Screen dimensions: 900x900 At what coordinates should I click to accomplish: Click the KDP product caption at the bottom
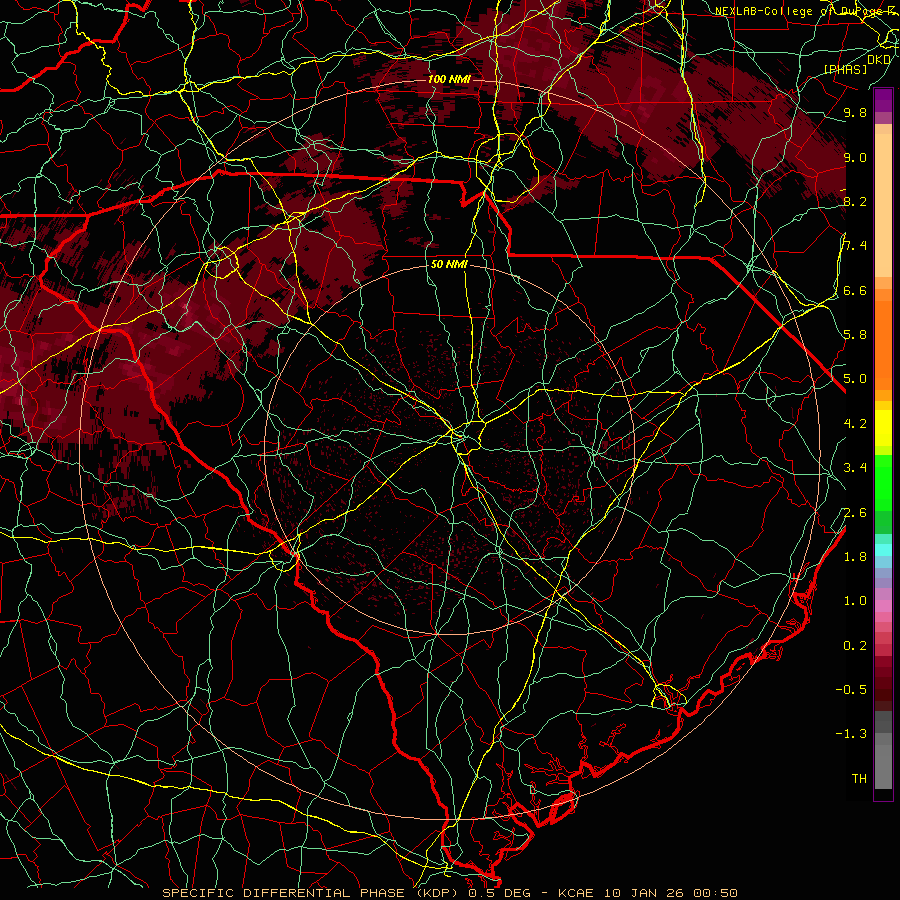[449, 893]
